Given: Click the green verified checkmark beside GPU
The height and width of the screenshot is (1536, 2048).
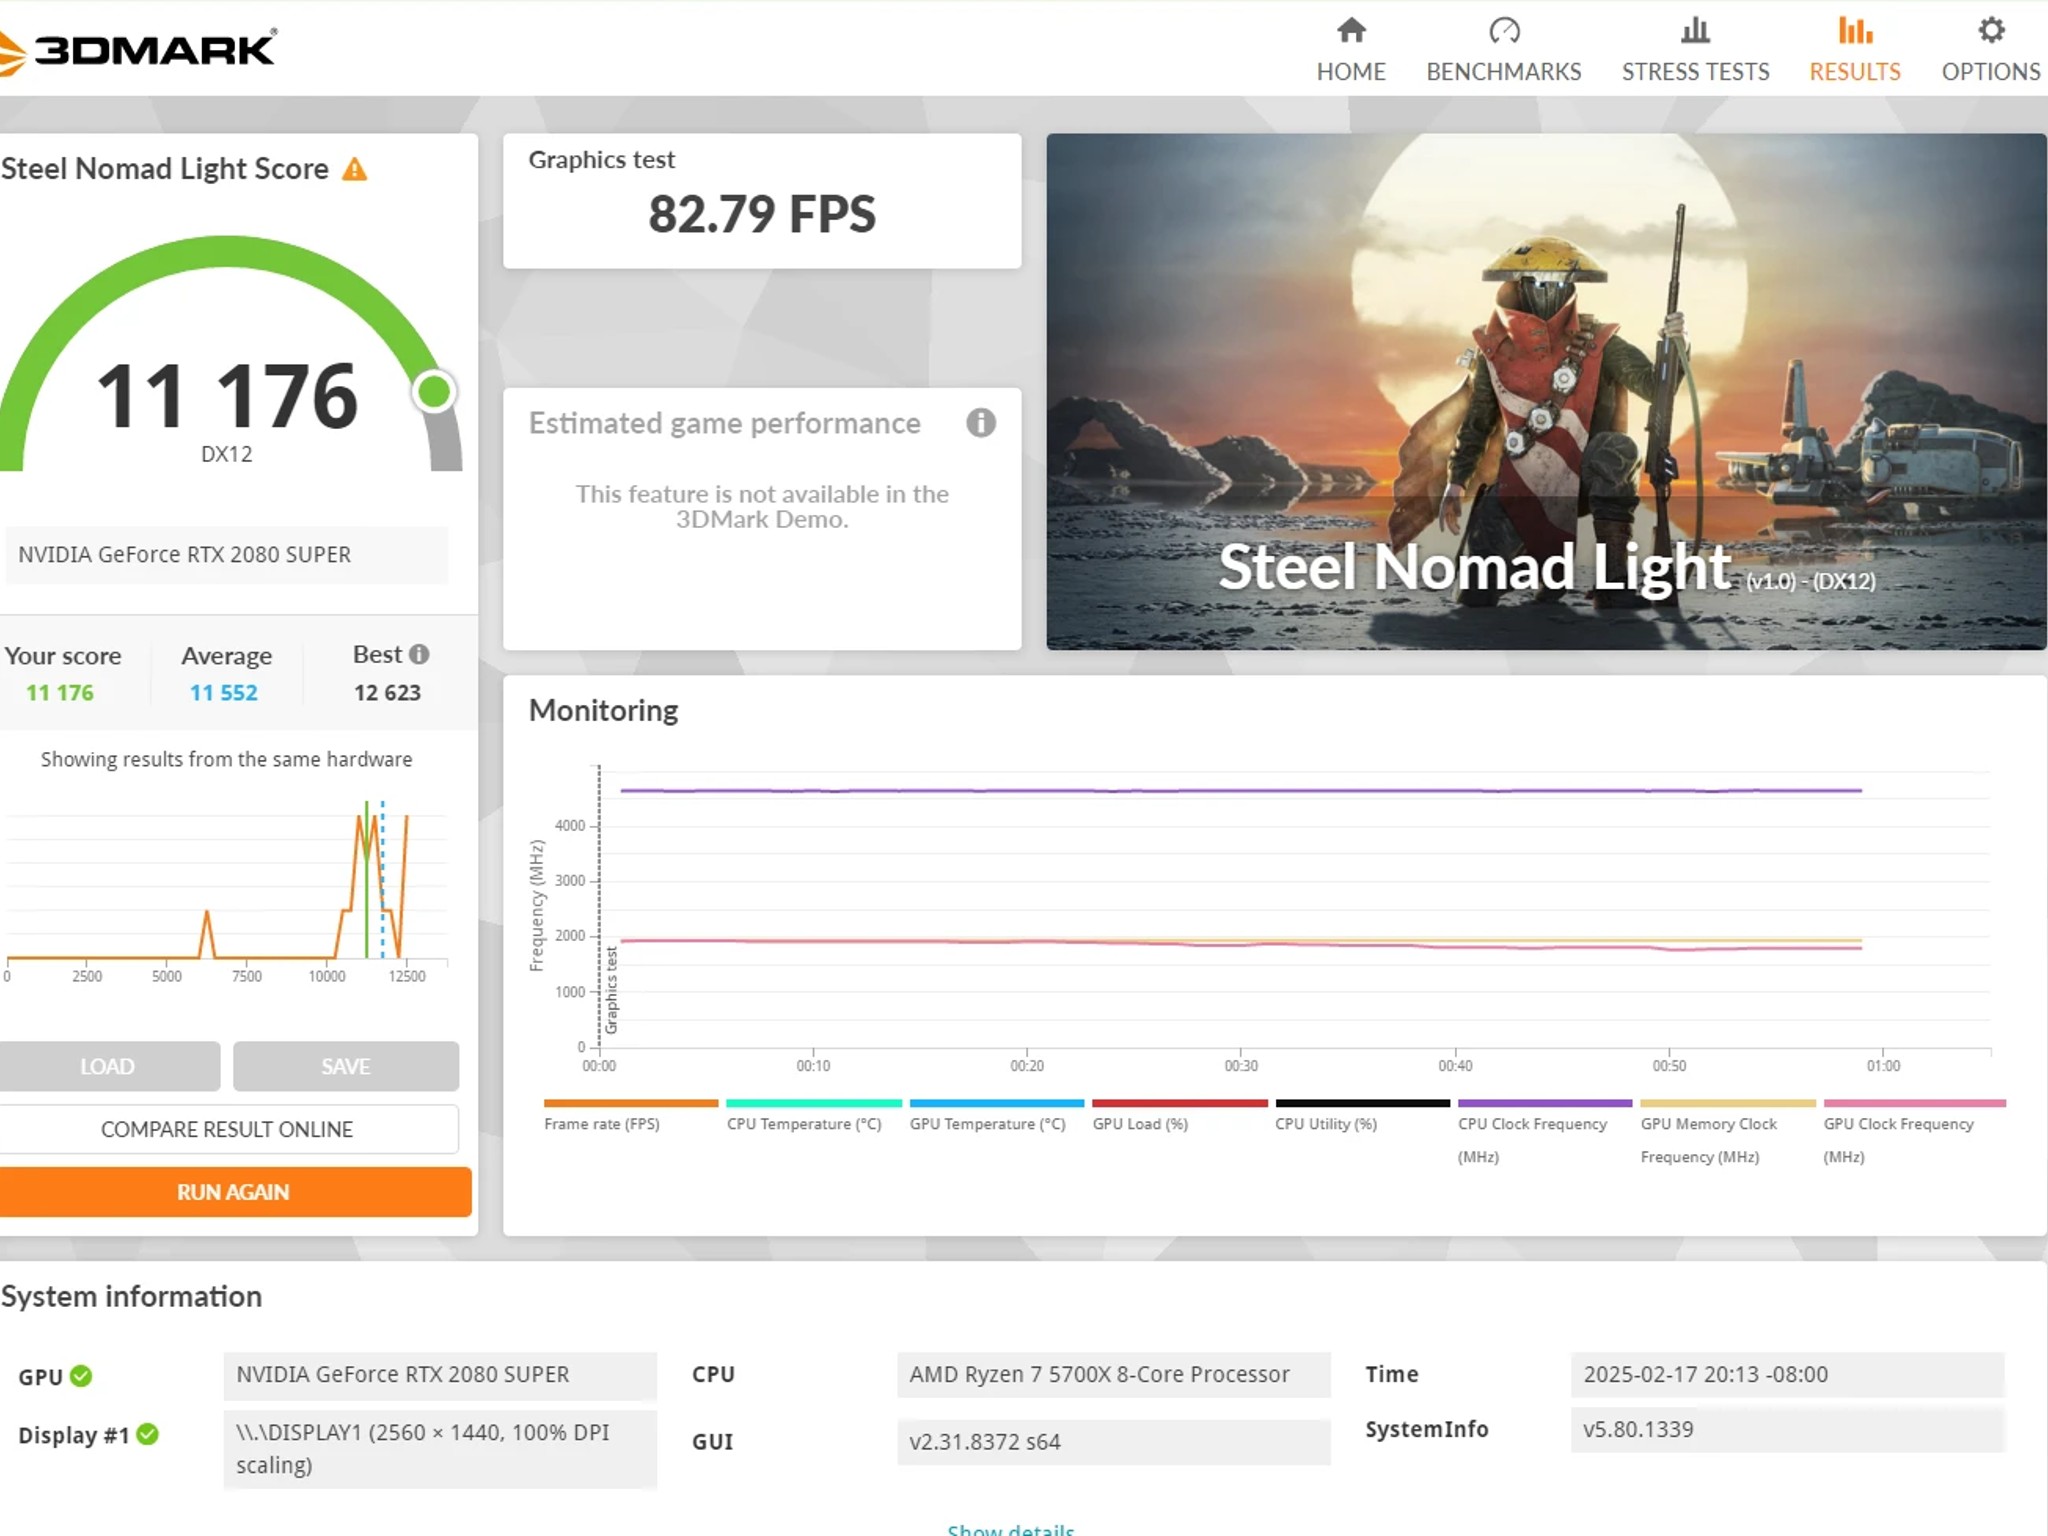Looking at the screenshot, I should click(81, 1375).
